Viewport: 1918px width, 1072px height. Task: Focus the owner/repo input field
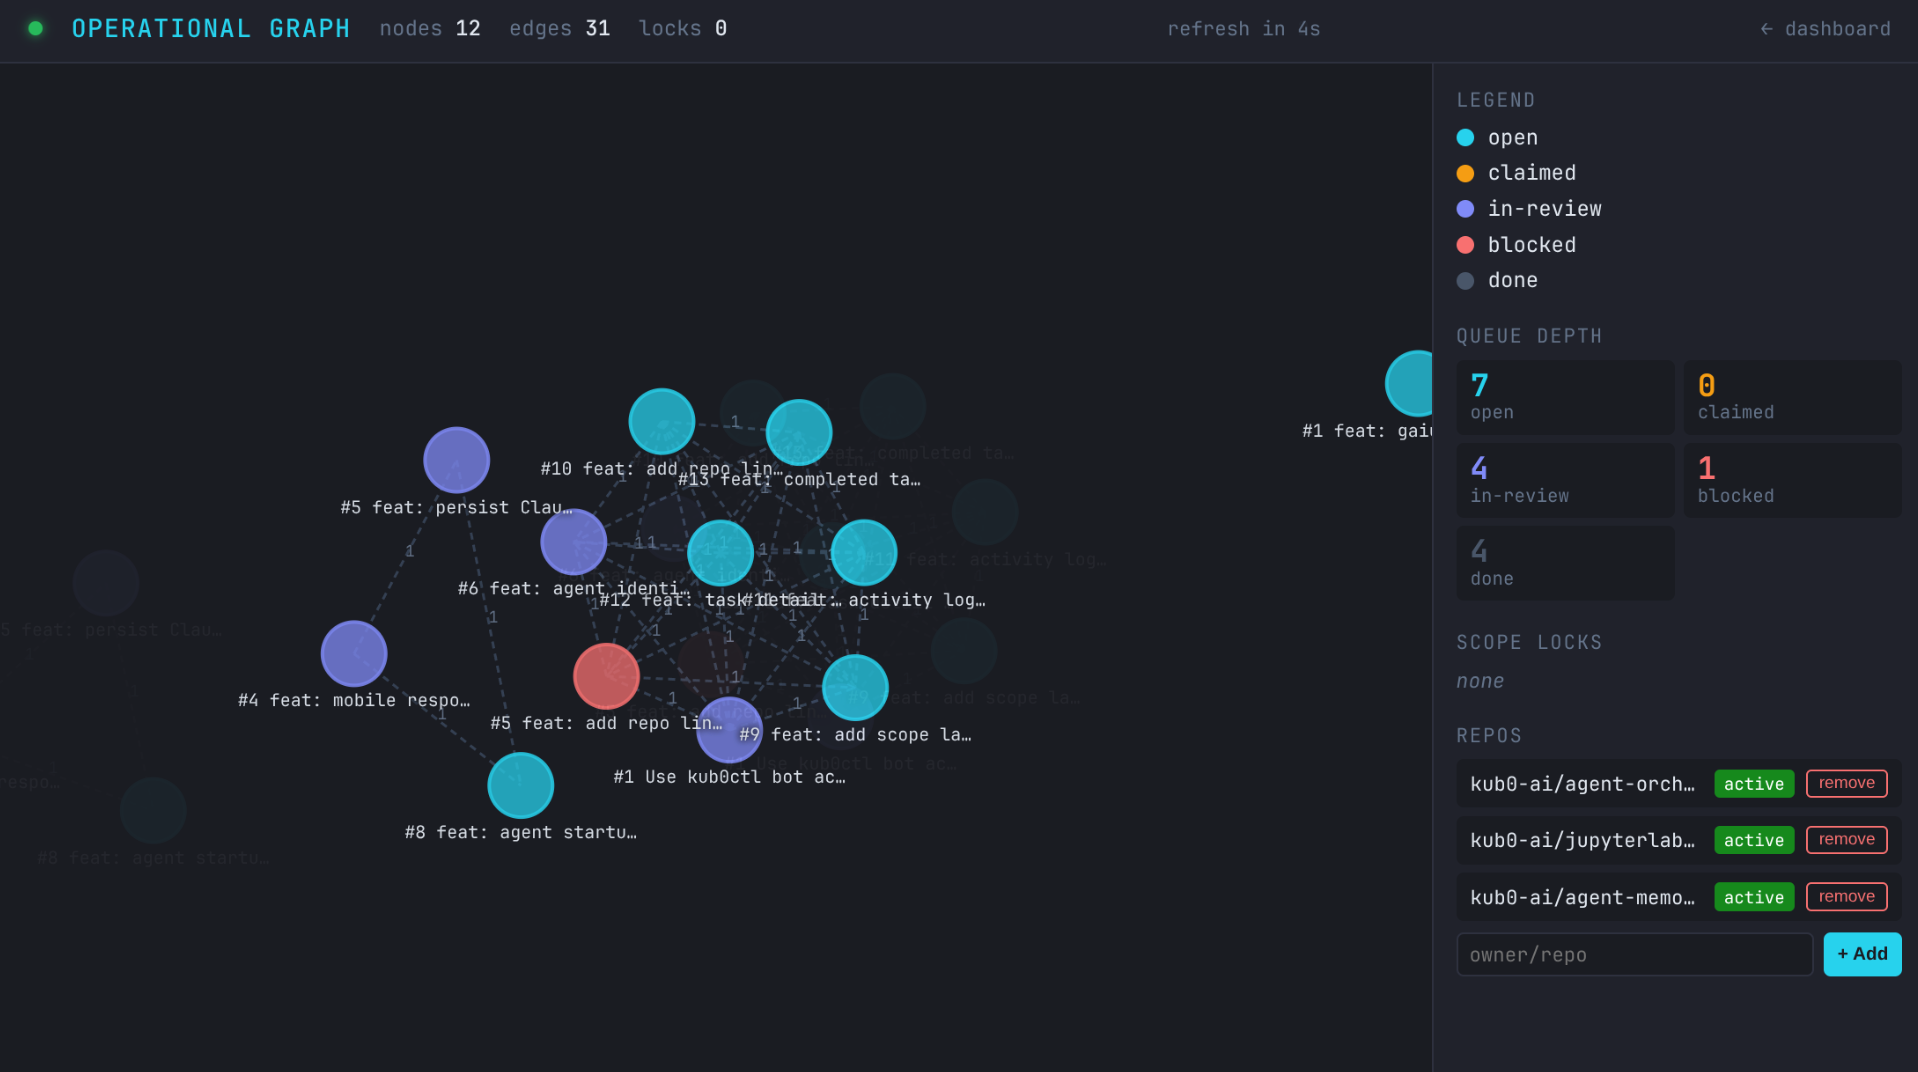pyautogui.click(x=1634, y=955)
